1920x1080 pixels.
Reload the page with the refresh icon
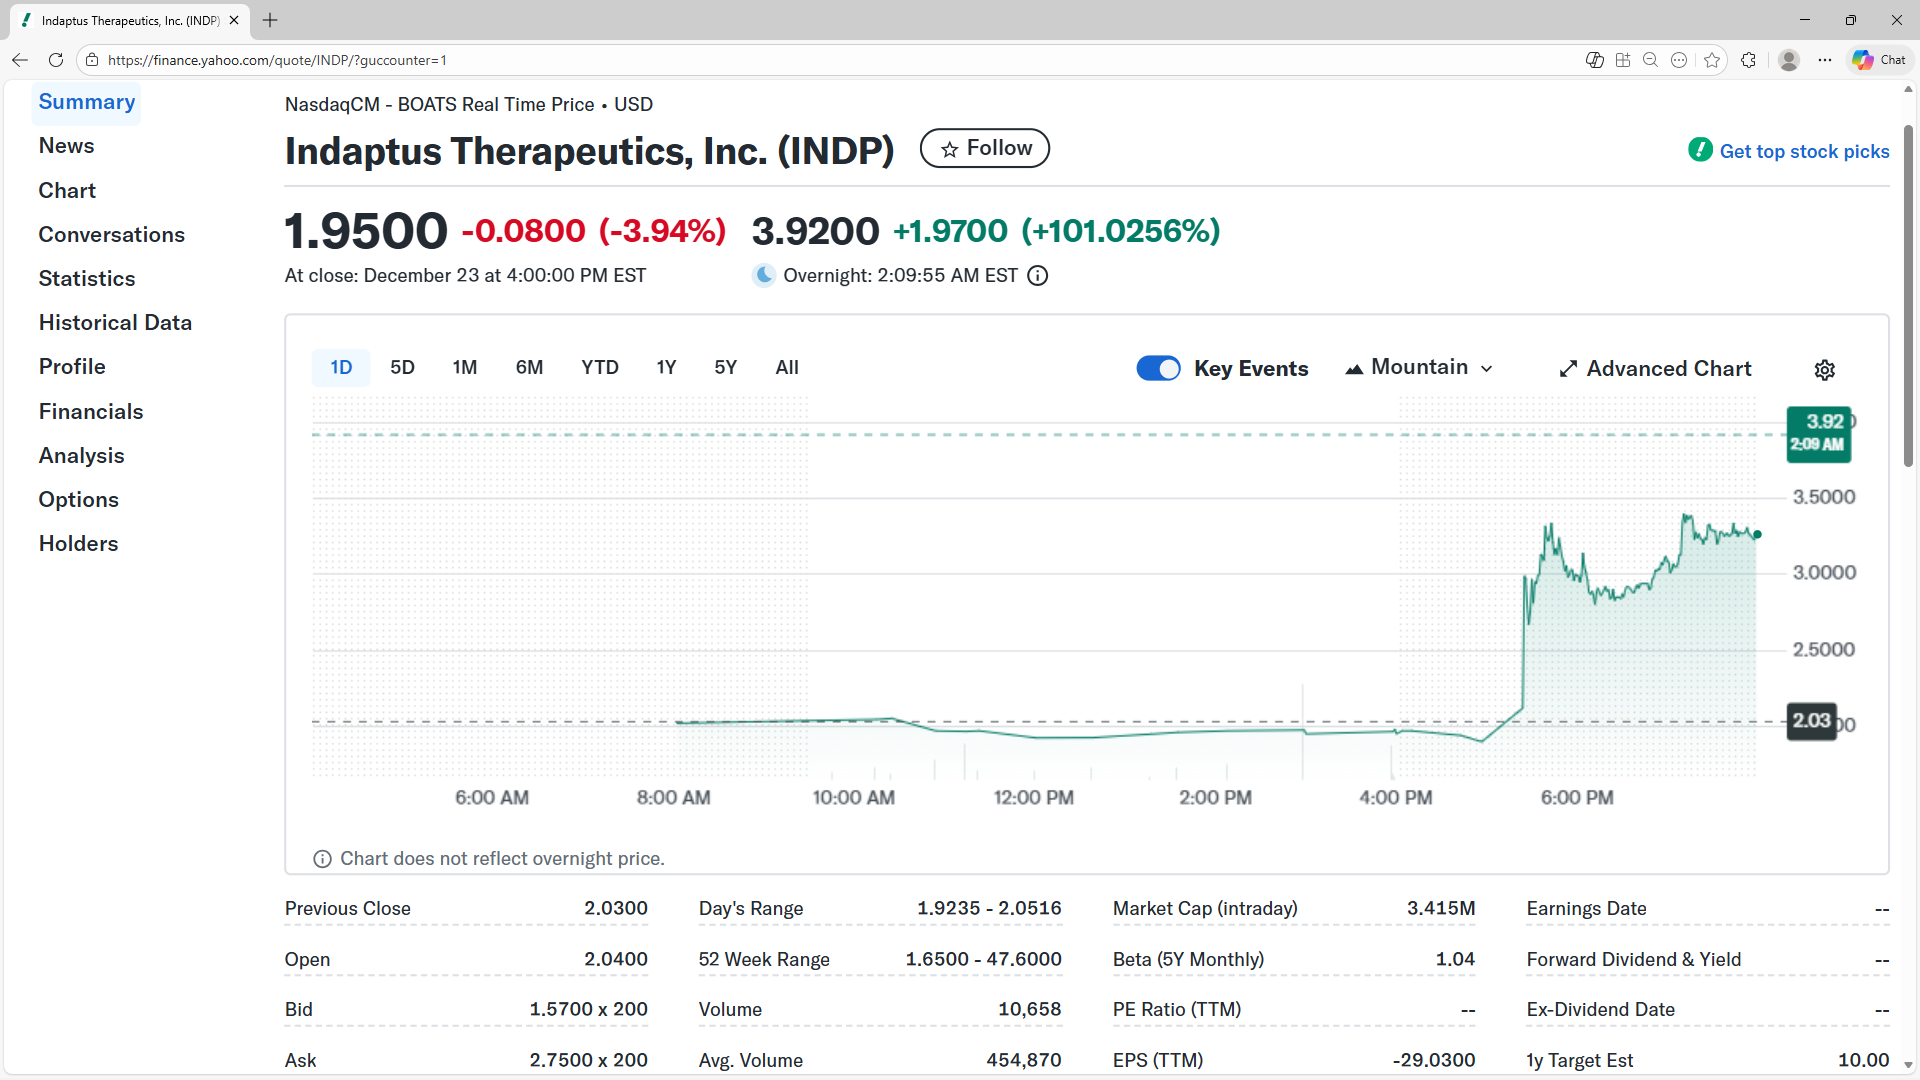56,60
